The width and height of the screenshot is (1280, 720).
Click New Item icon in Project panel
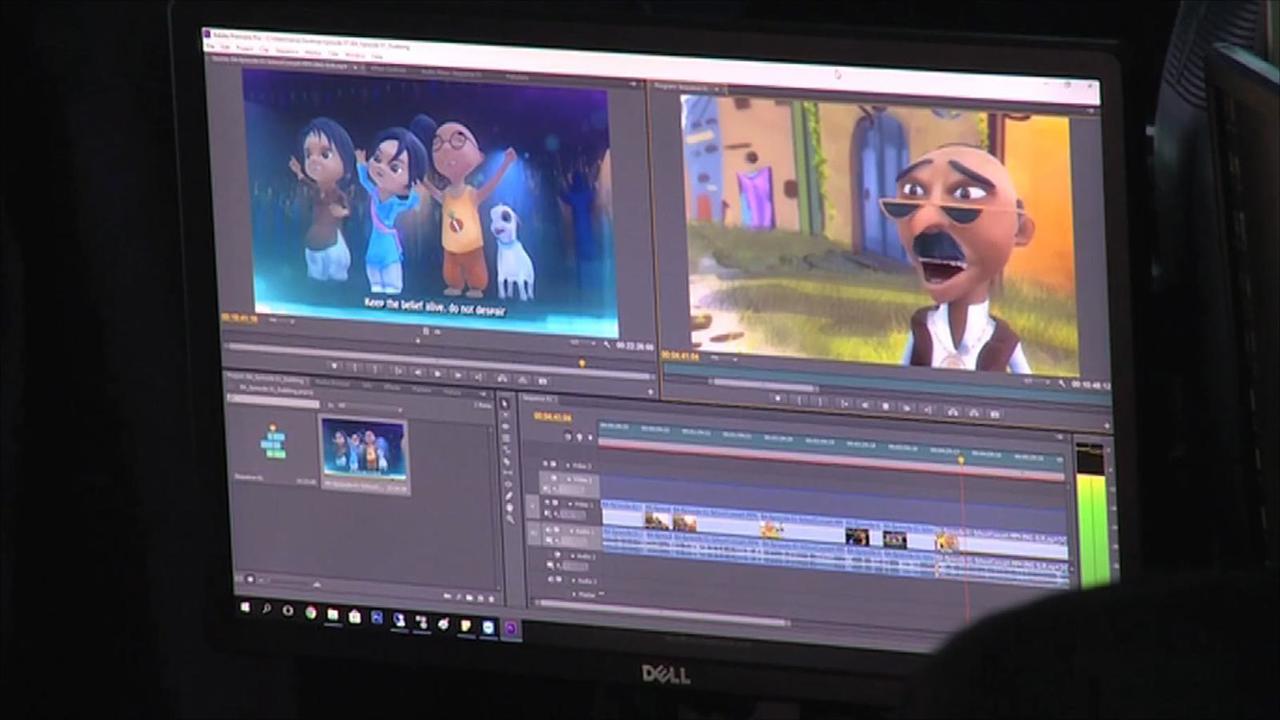tap(480, 597)
